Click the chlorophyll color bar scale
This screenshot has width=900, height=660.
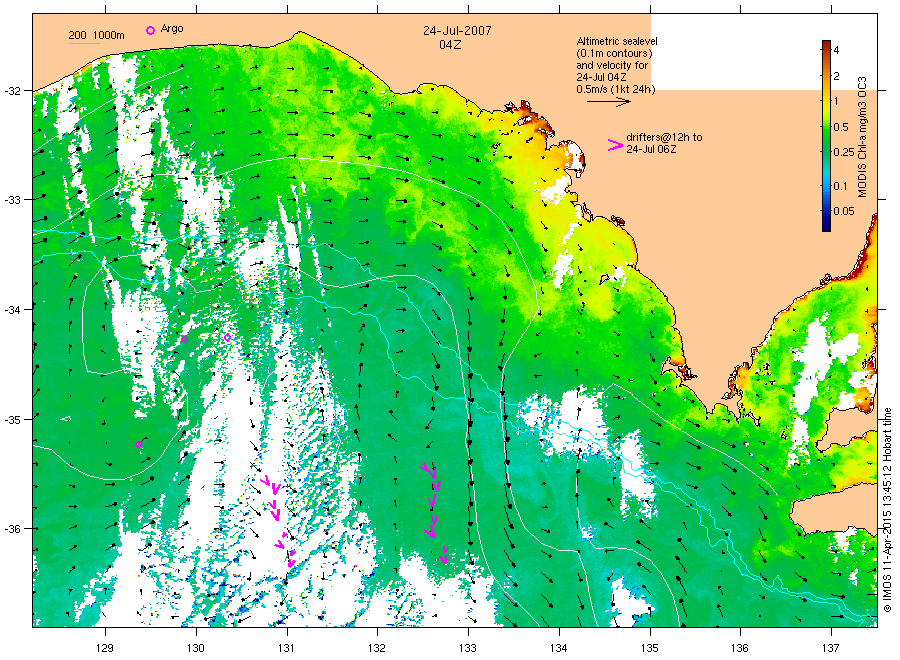coord(826,136)
